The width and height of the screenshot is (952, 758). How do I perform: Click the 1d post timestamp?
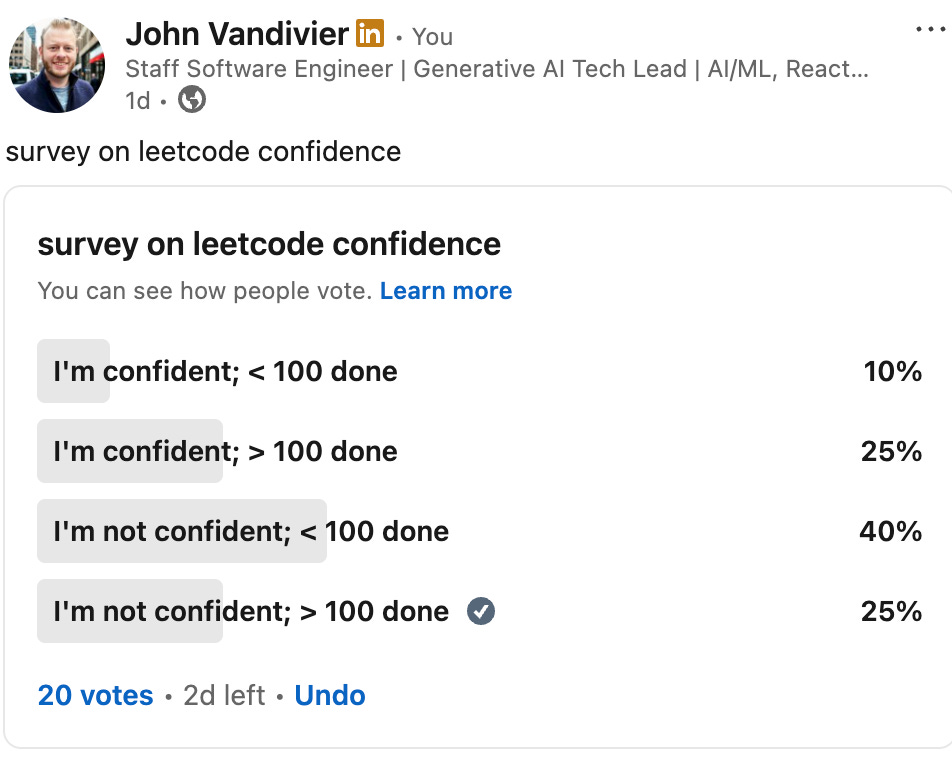[138, 101]
